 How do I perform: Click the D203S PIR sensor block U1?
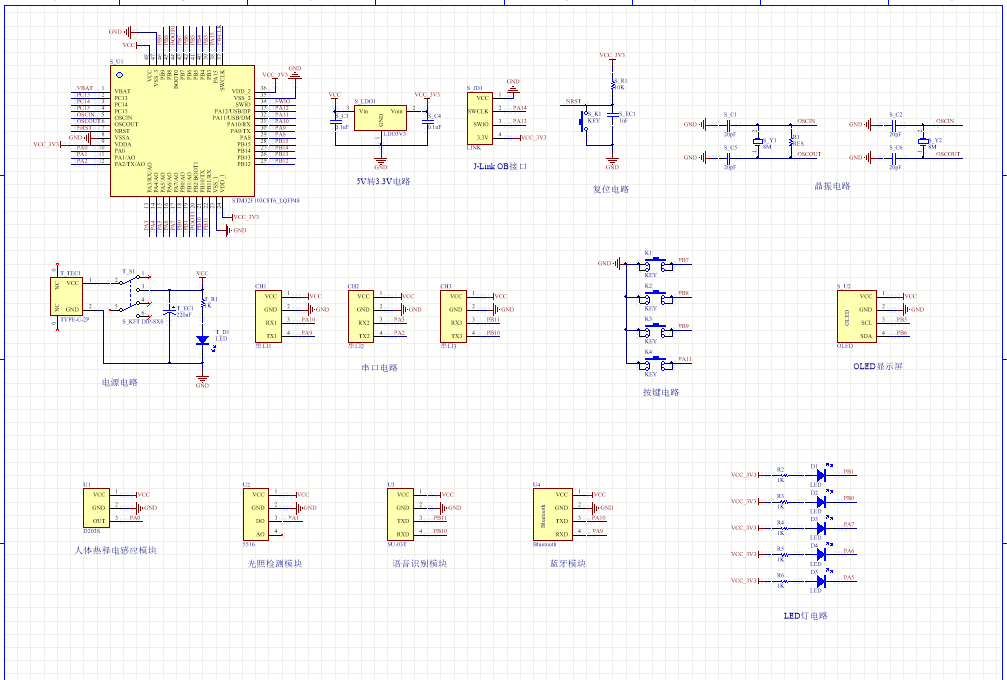(98, 508)
